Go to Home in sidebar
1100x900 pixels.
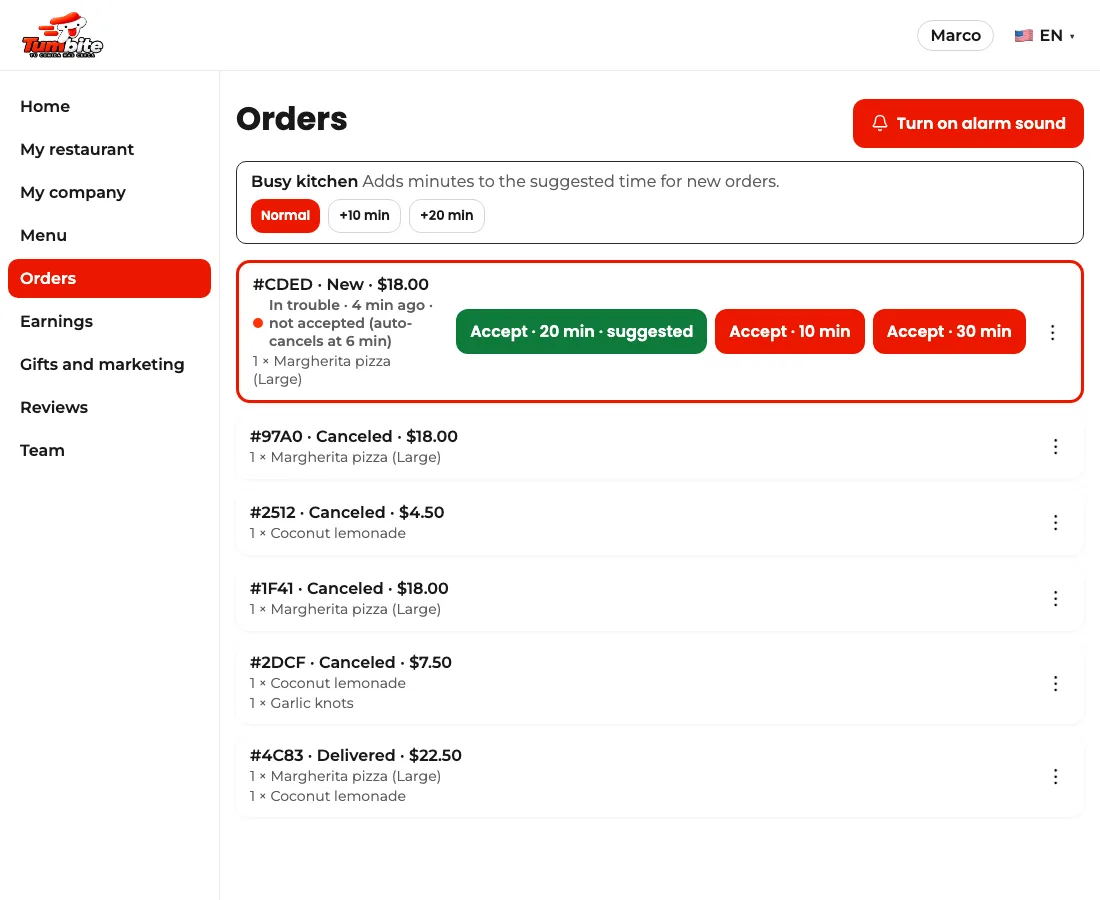[109, 107]
